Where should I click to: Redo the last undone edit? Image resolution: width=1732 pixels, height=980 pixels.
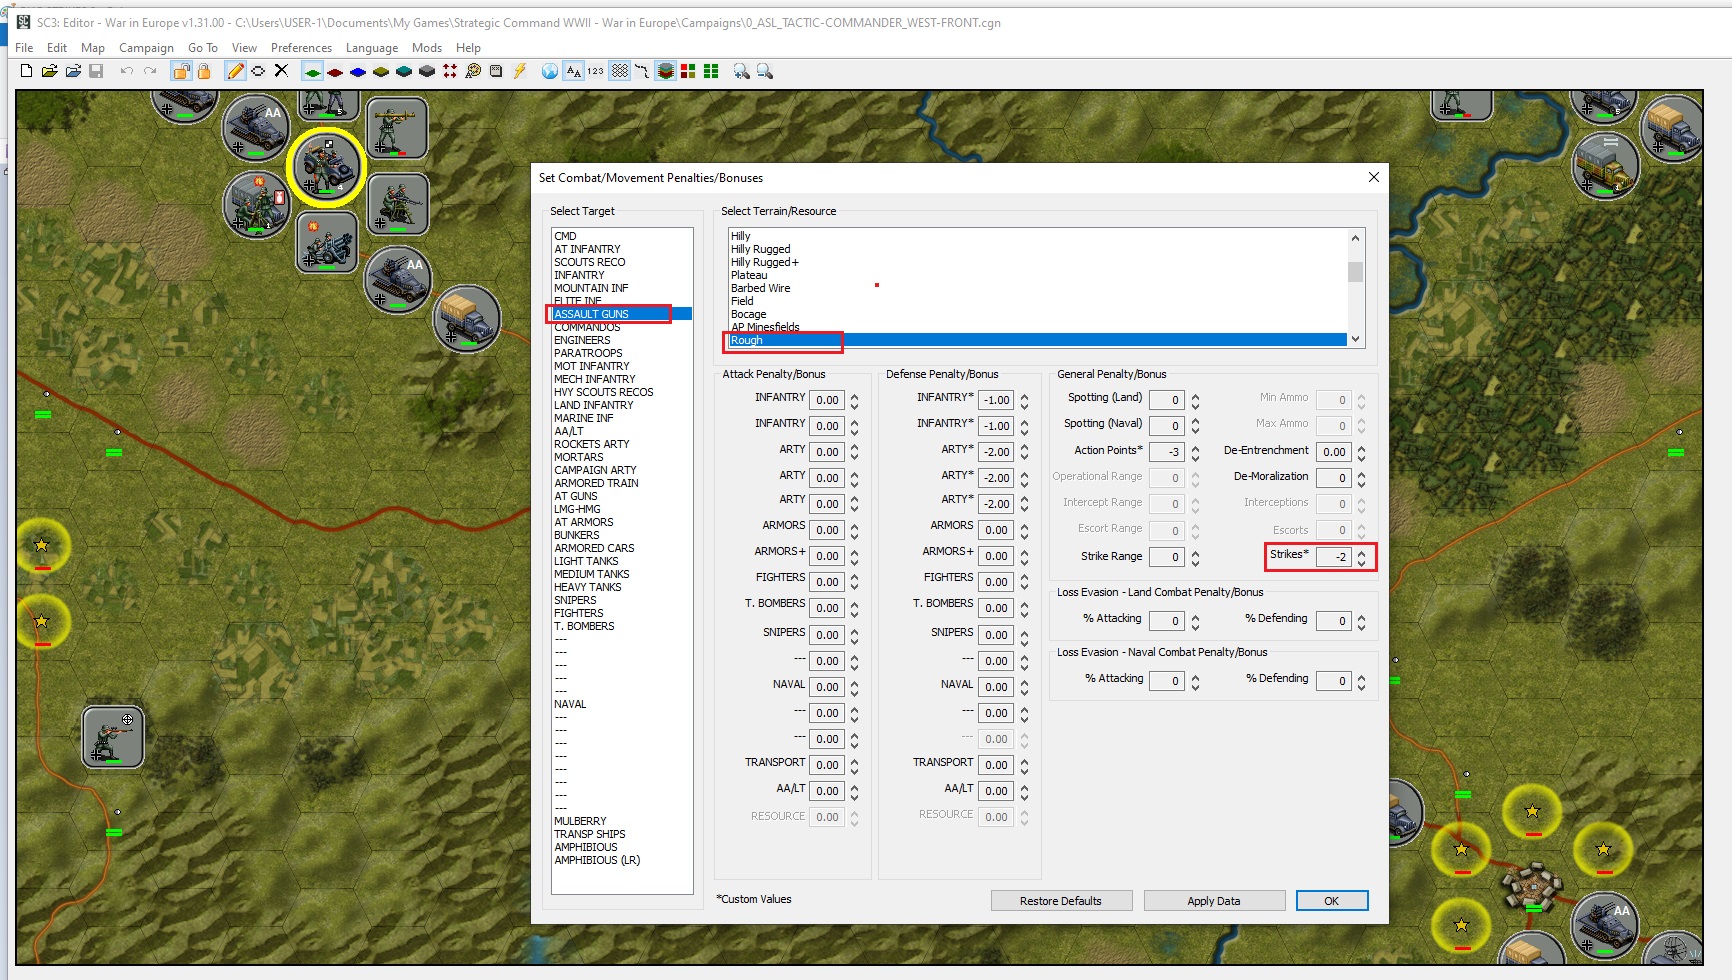pos(150,71)
